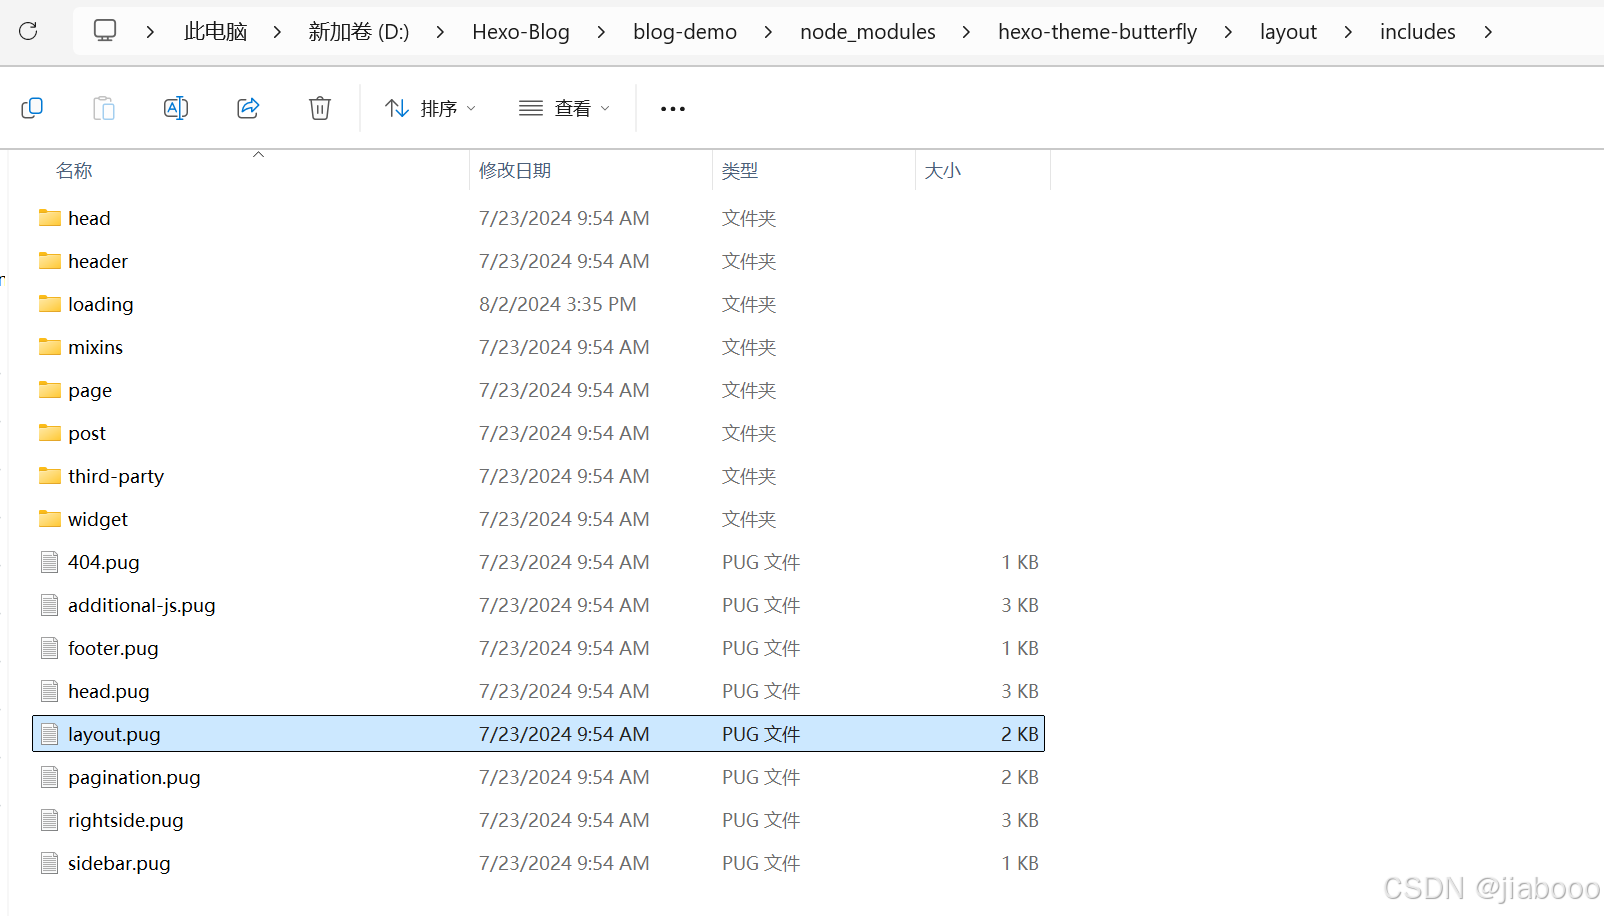Click the rename icon in toolbar

pyautogui.click(x=176, y=108)
